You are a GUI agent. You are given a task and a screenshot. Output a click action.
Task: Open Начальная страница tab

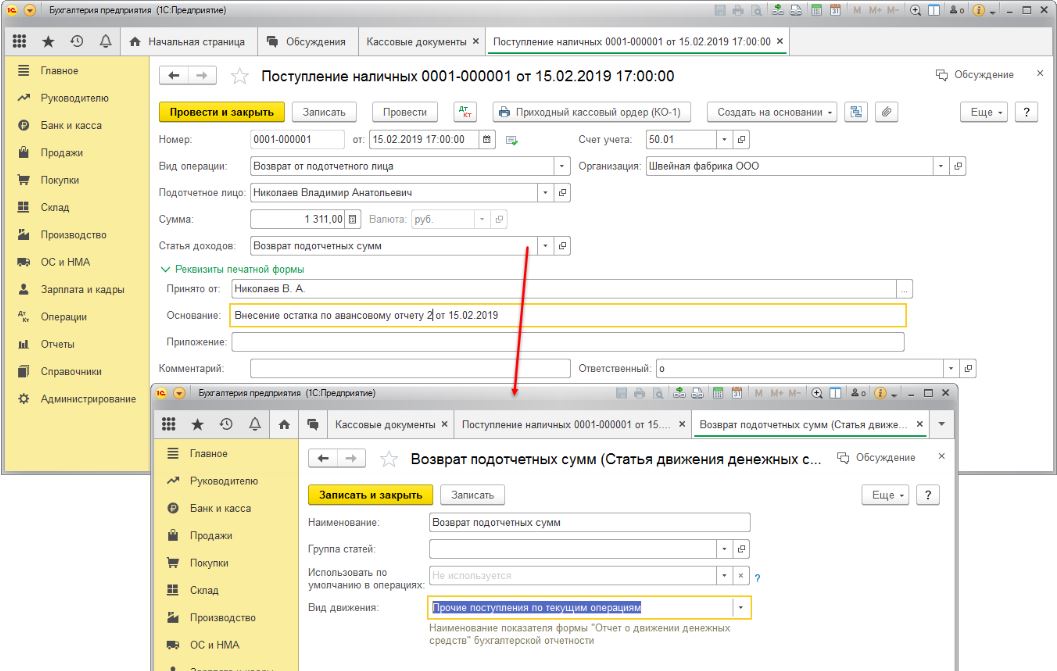click(x=189, y=42)
